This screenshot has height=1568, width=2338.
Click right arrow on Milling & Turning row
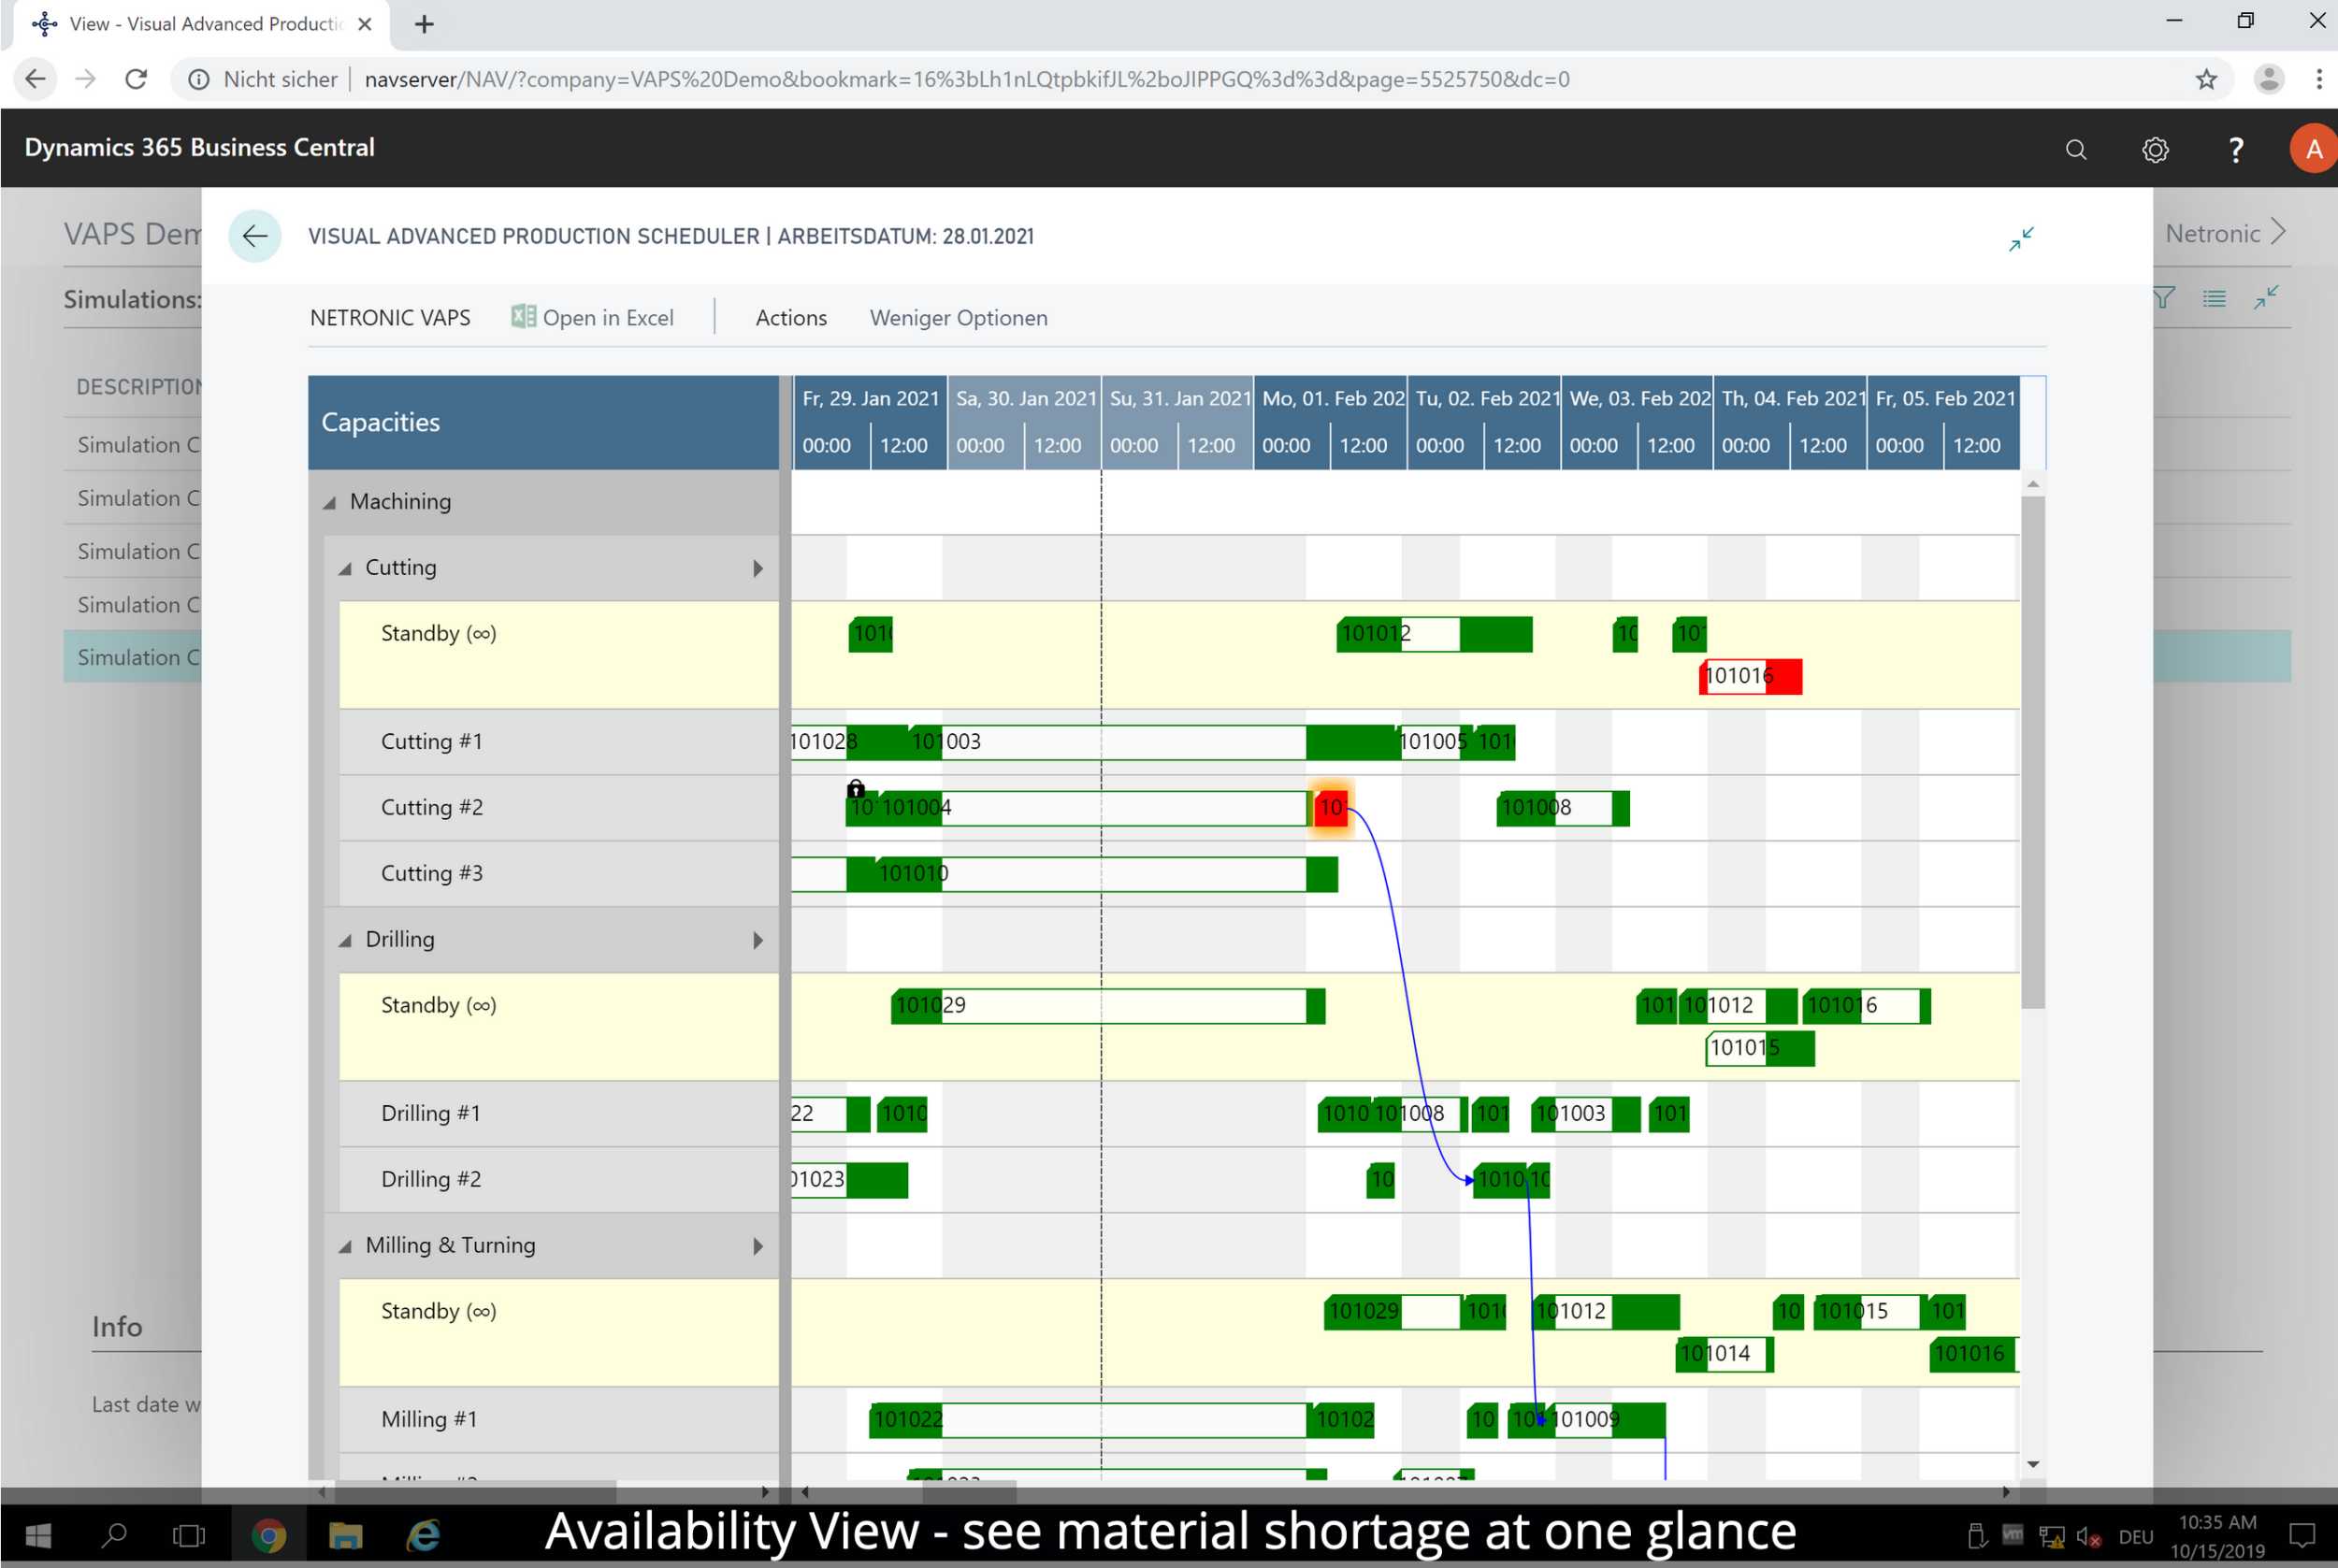758,1246
